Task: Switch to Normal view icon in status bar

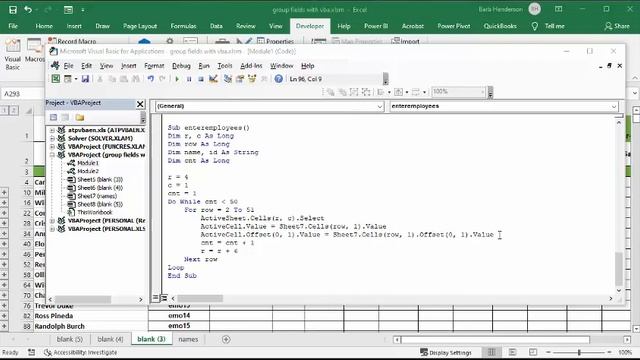Action: tap(491, 352)
